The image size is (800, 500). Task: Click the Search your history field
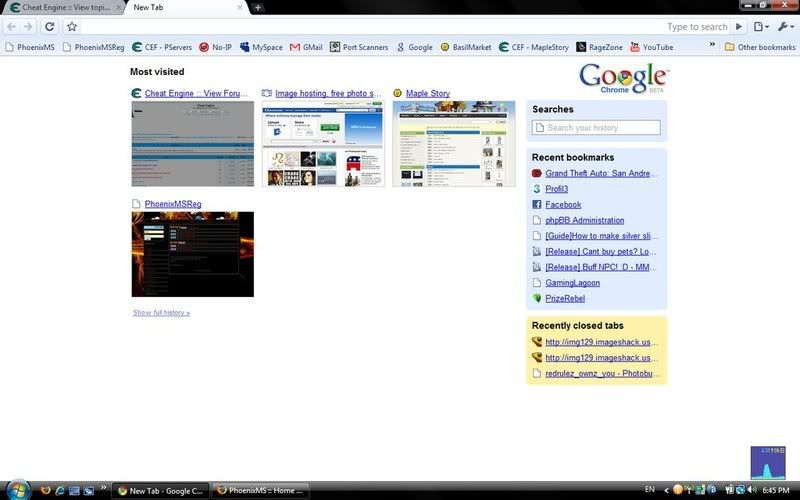tap(596, 128)
